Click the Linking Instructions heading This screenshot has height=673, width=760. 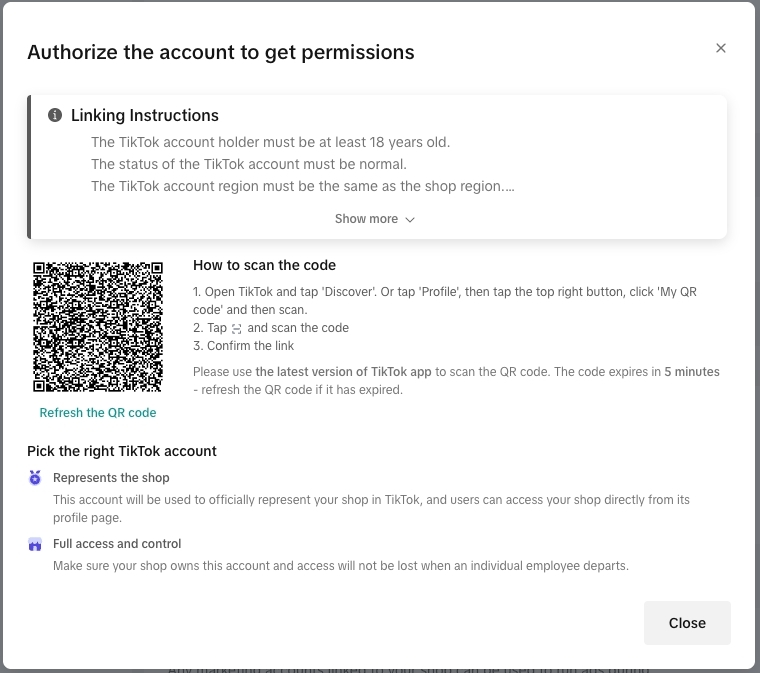click(x=145, y=116)
